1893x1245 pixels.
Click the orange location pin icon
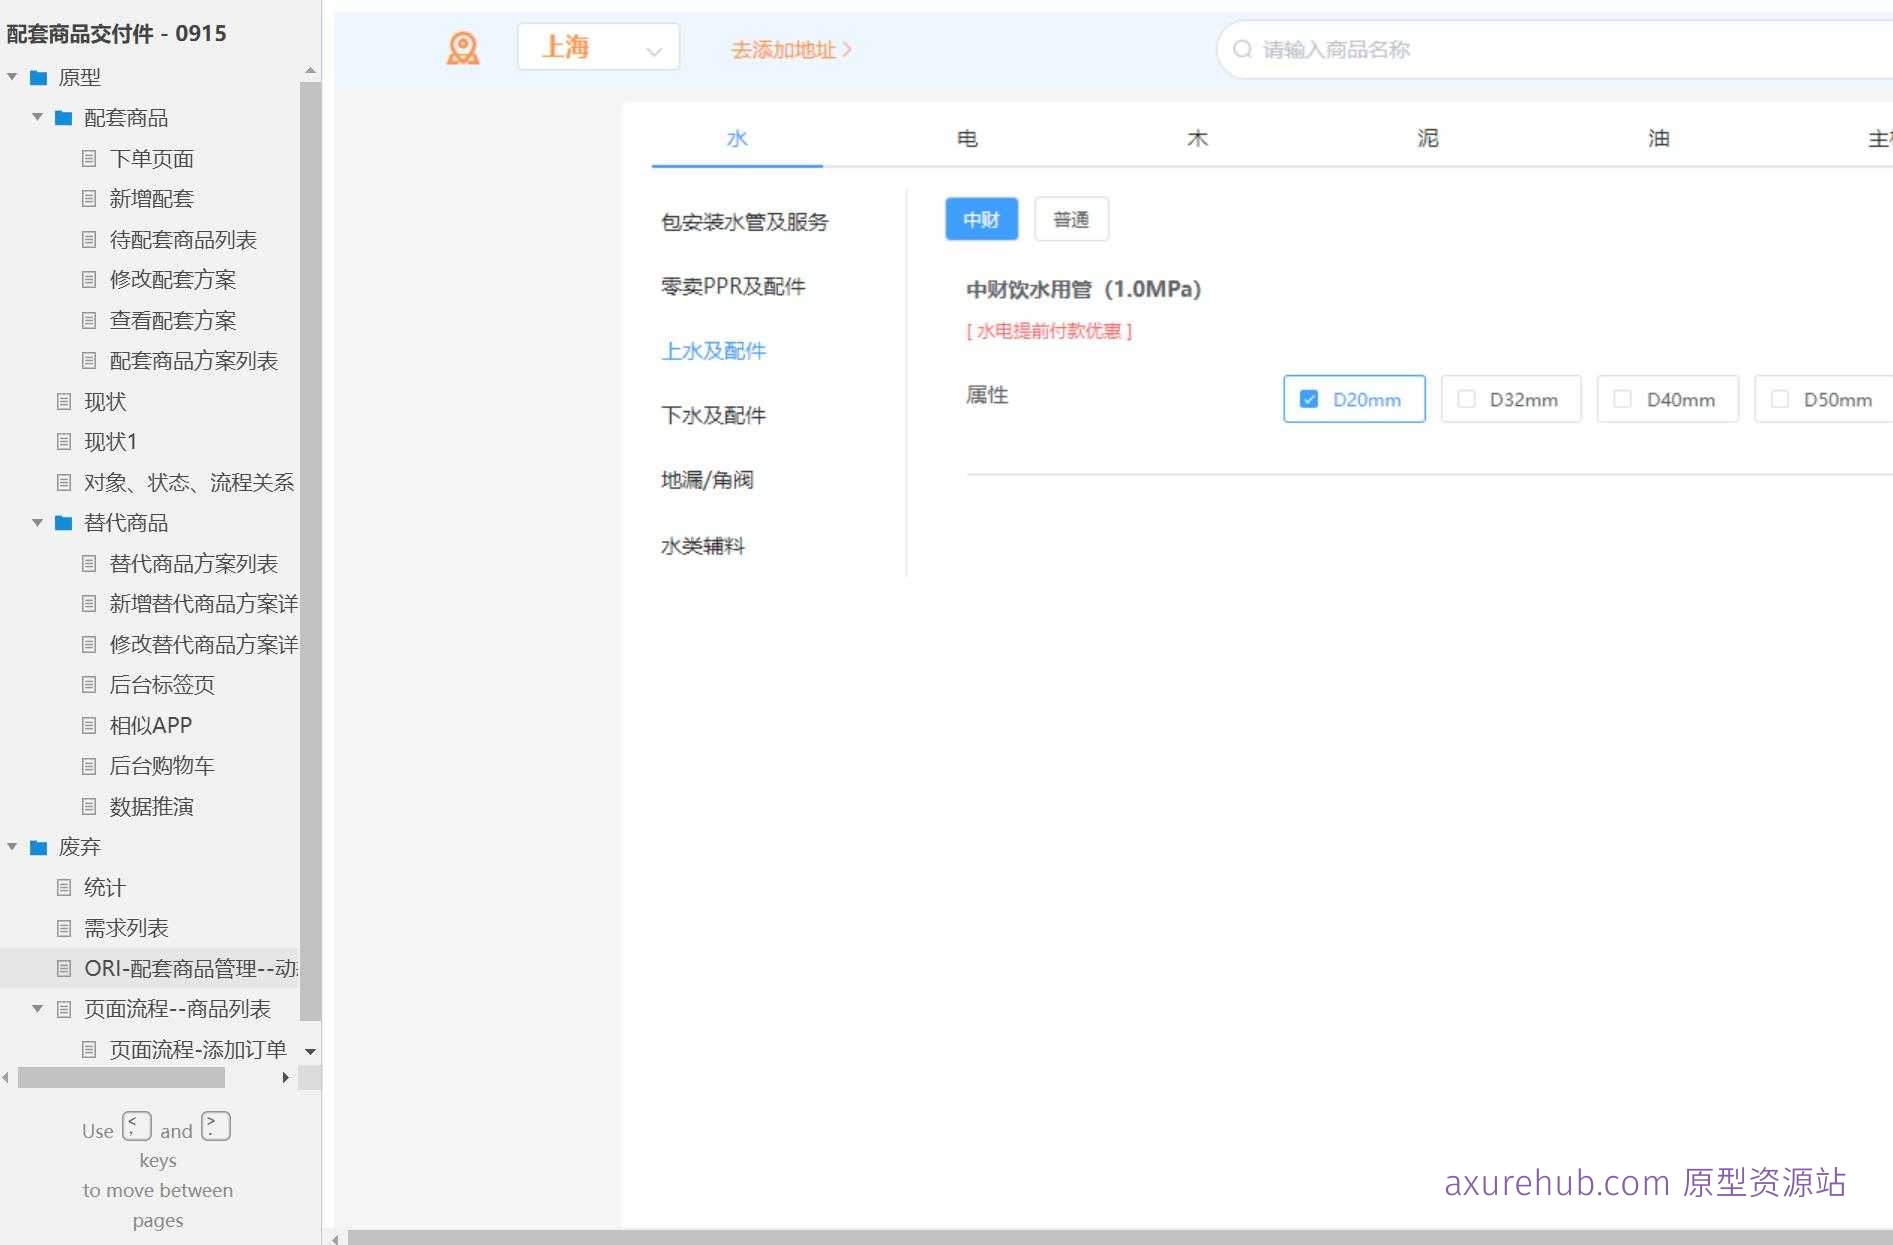click(462, 47)
